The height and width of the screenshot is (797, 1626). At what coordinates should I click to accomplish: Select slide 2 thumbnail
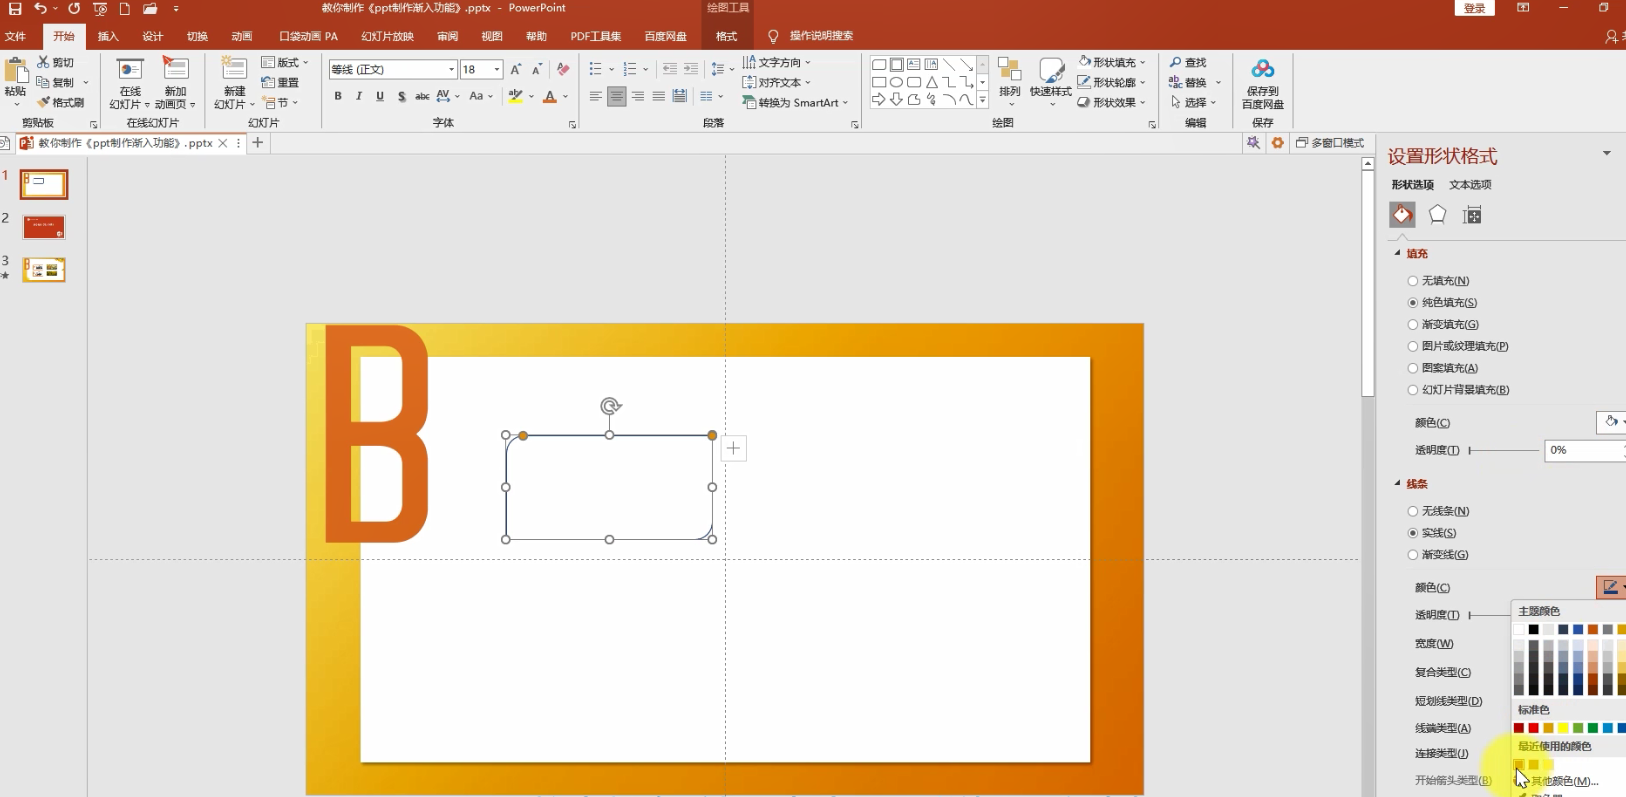(44, 227)
